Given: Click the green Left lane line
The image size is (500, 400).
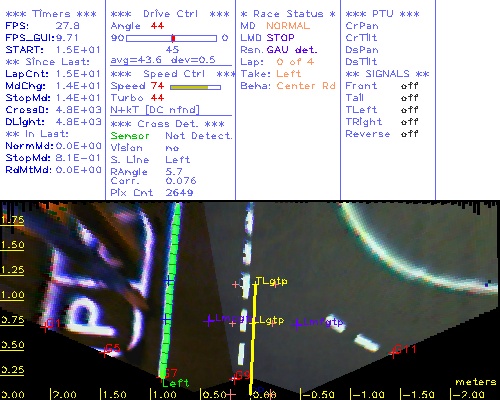Looking at the screenshot, I should [170, 290].
